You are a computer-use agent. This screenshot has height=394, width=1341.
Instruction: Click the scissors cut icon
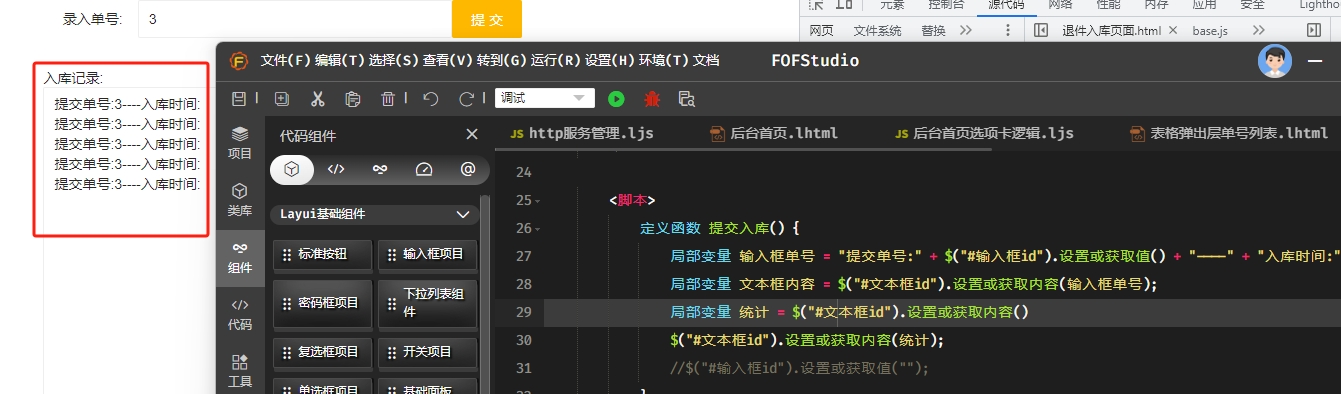pos(318,98)
